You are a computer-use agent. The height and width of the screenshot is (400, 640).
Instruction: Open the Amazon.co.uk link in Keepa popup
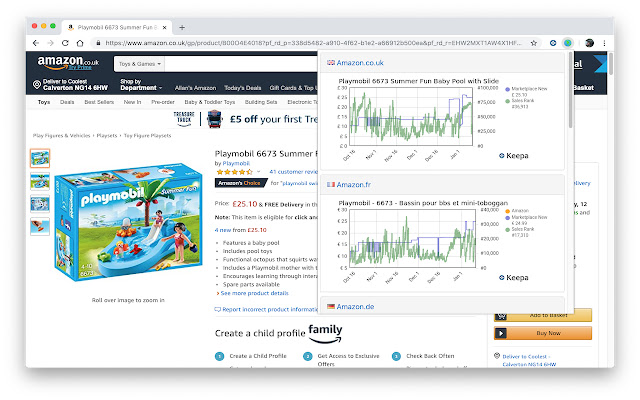tap(360, 63)
